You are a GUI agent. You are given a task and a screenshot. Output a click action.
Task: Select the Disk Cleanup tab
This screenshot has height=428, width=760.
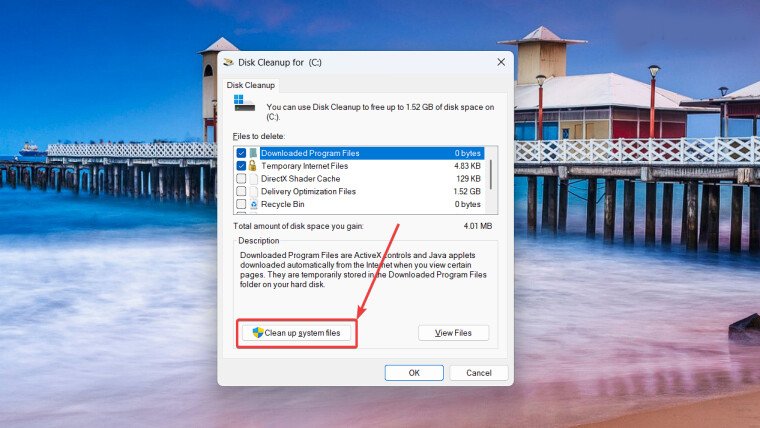251,85
